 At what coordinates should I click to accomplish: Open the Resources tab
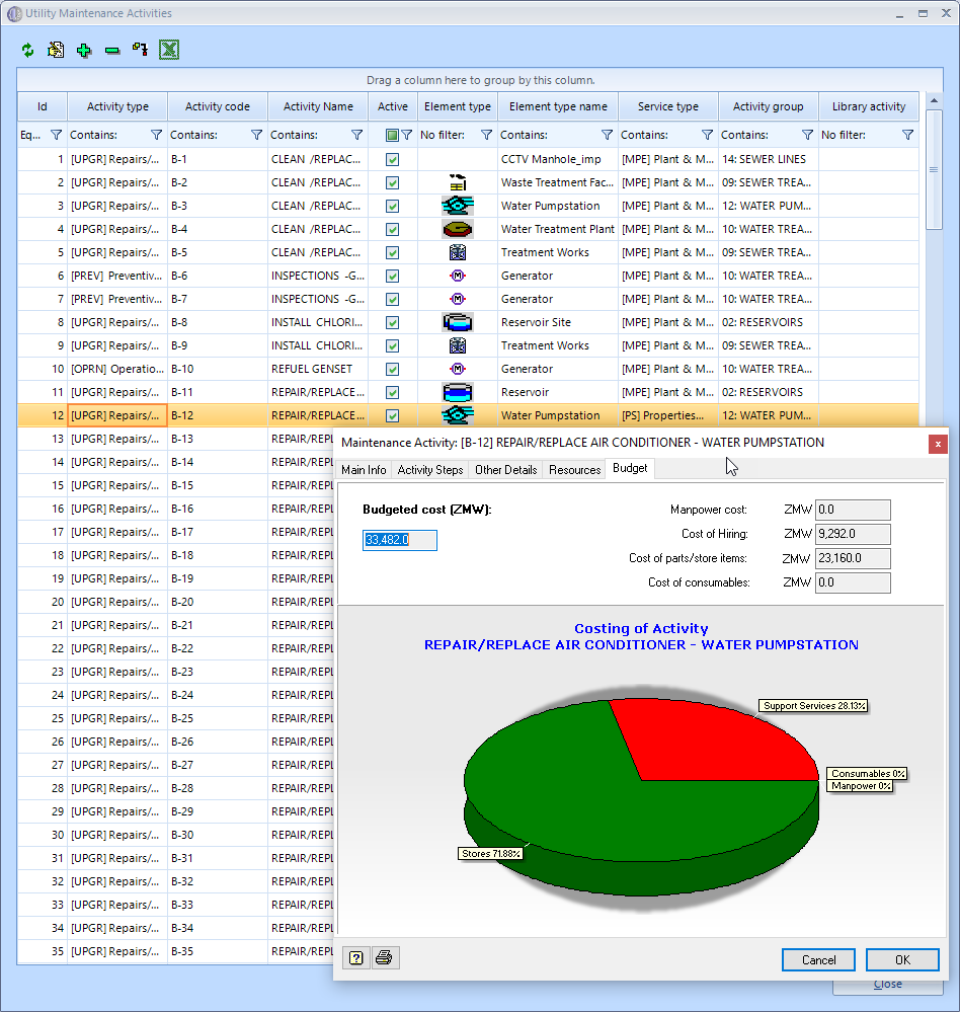tap(574, 468)
